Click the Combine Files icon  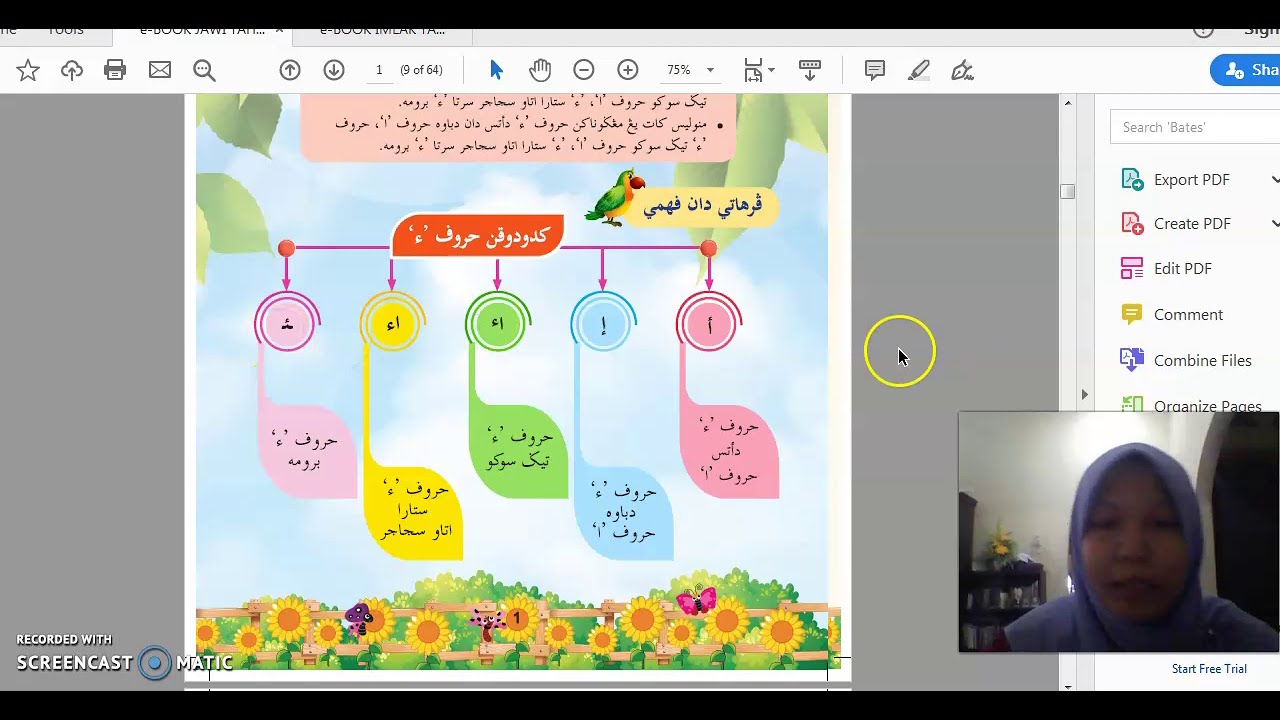[1132, 360]
